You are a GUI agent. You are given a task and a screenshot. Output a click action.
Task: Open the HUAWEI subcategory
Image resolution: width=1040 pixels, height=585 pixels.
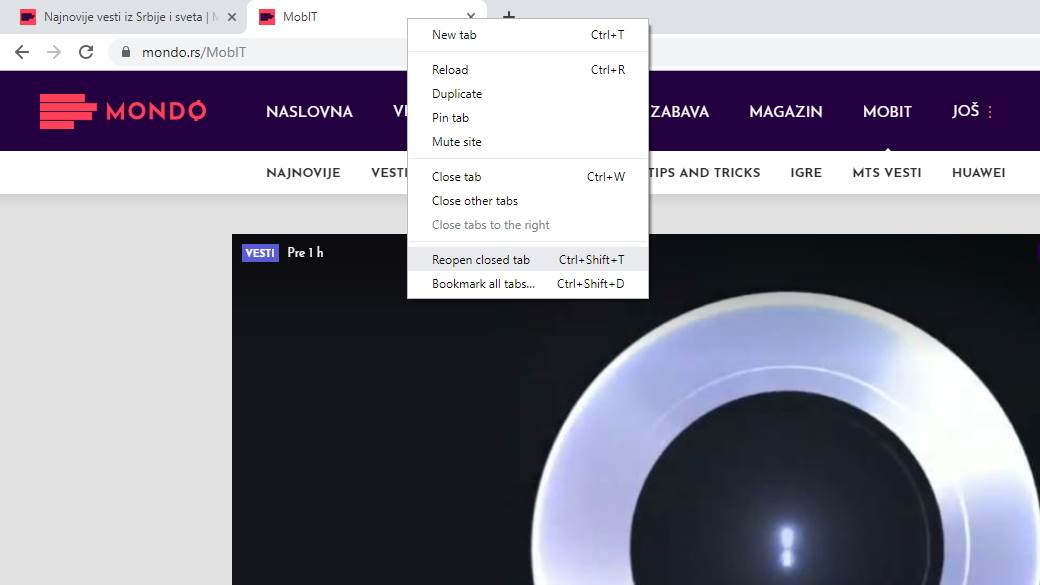click(978, 173)
